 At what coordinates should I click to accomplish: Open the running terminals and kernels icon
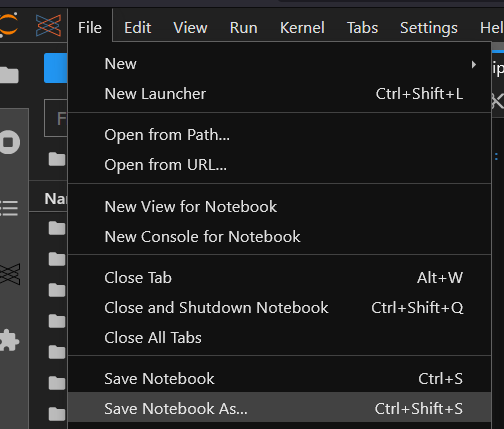click(9, 142)
